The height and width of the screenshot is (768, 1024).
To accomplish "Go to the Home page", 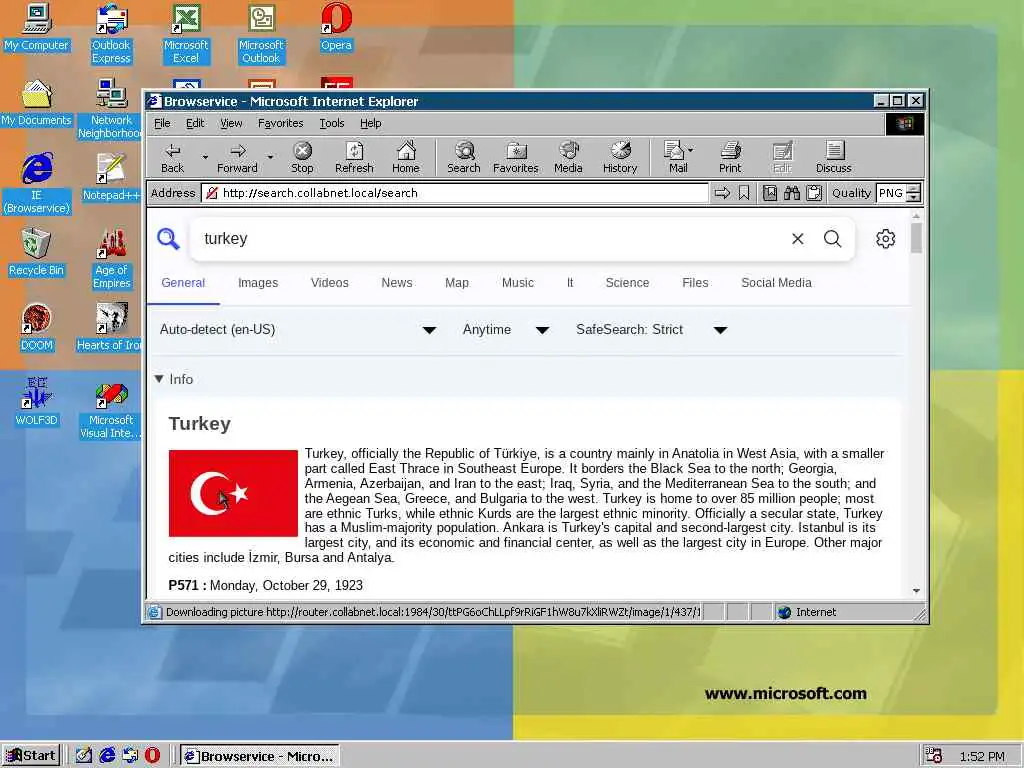I will tap(406, 158).
